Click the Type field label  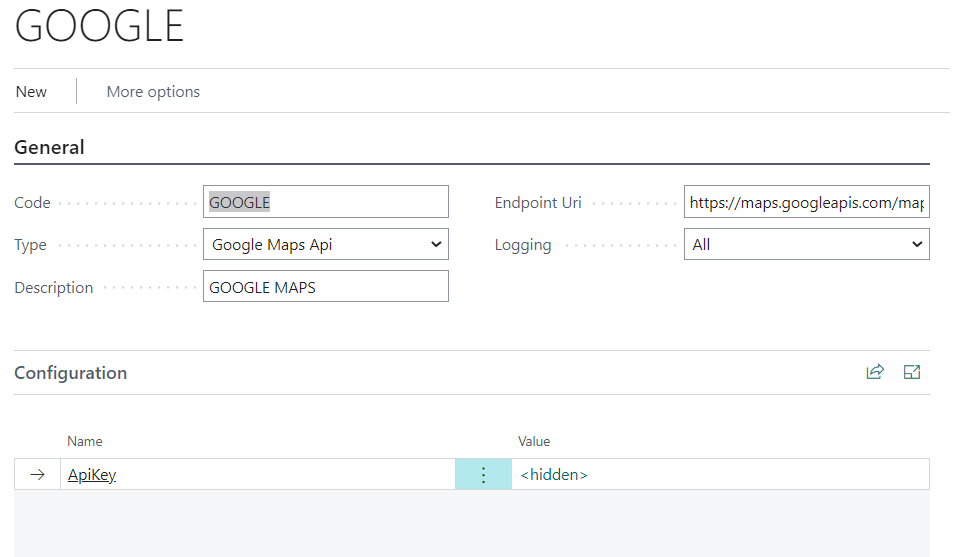pos(30,245)
